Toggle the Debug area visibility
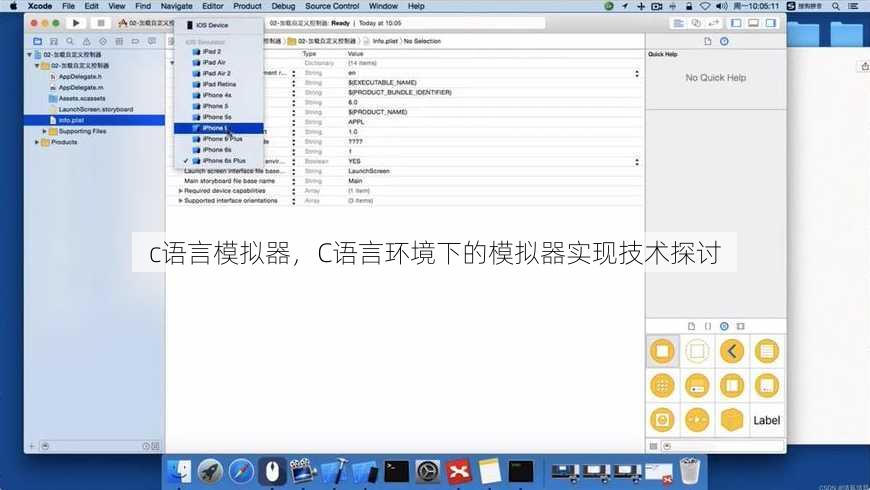The height and width of the screenshot is (490, 870). click(x=753, y=23)
